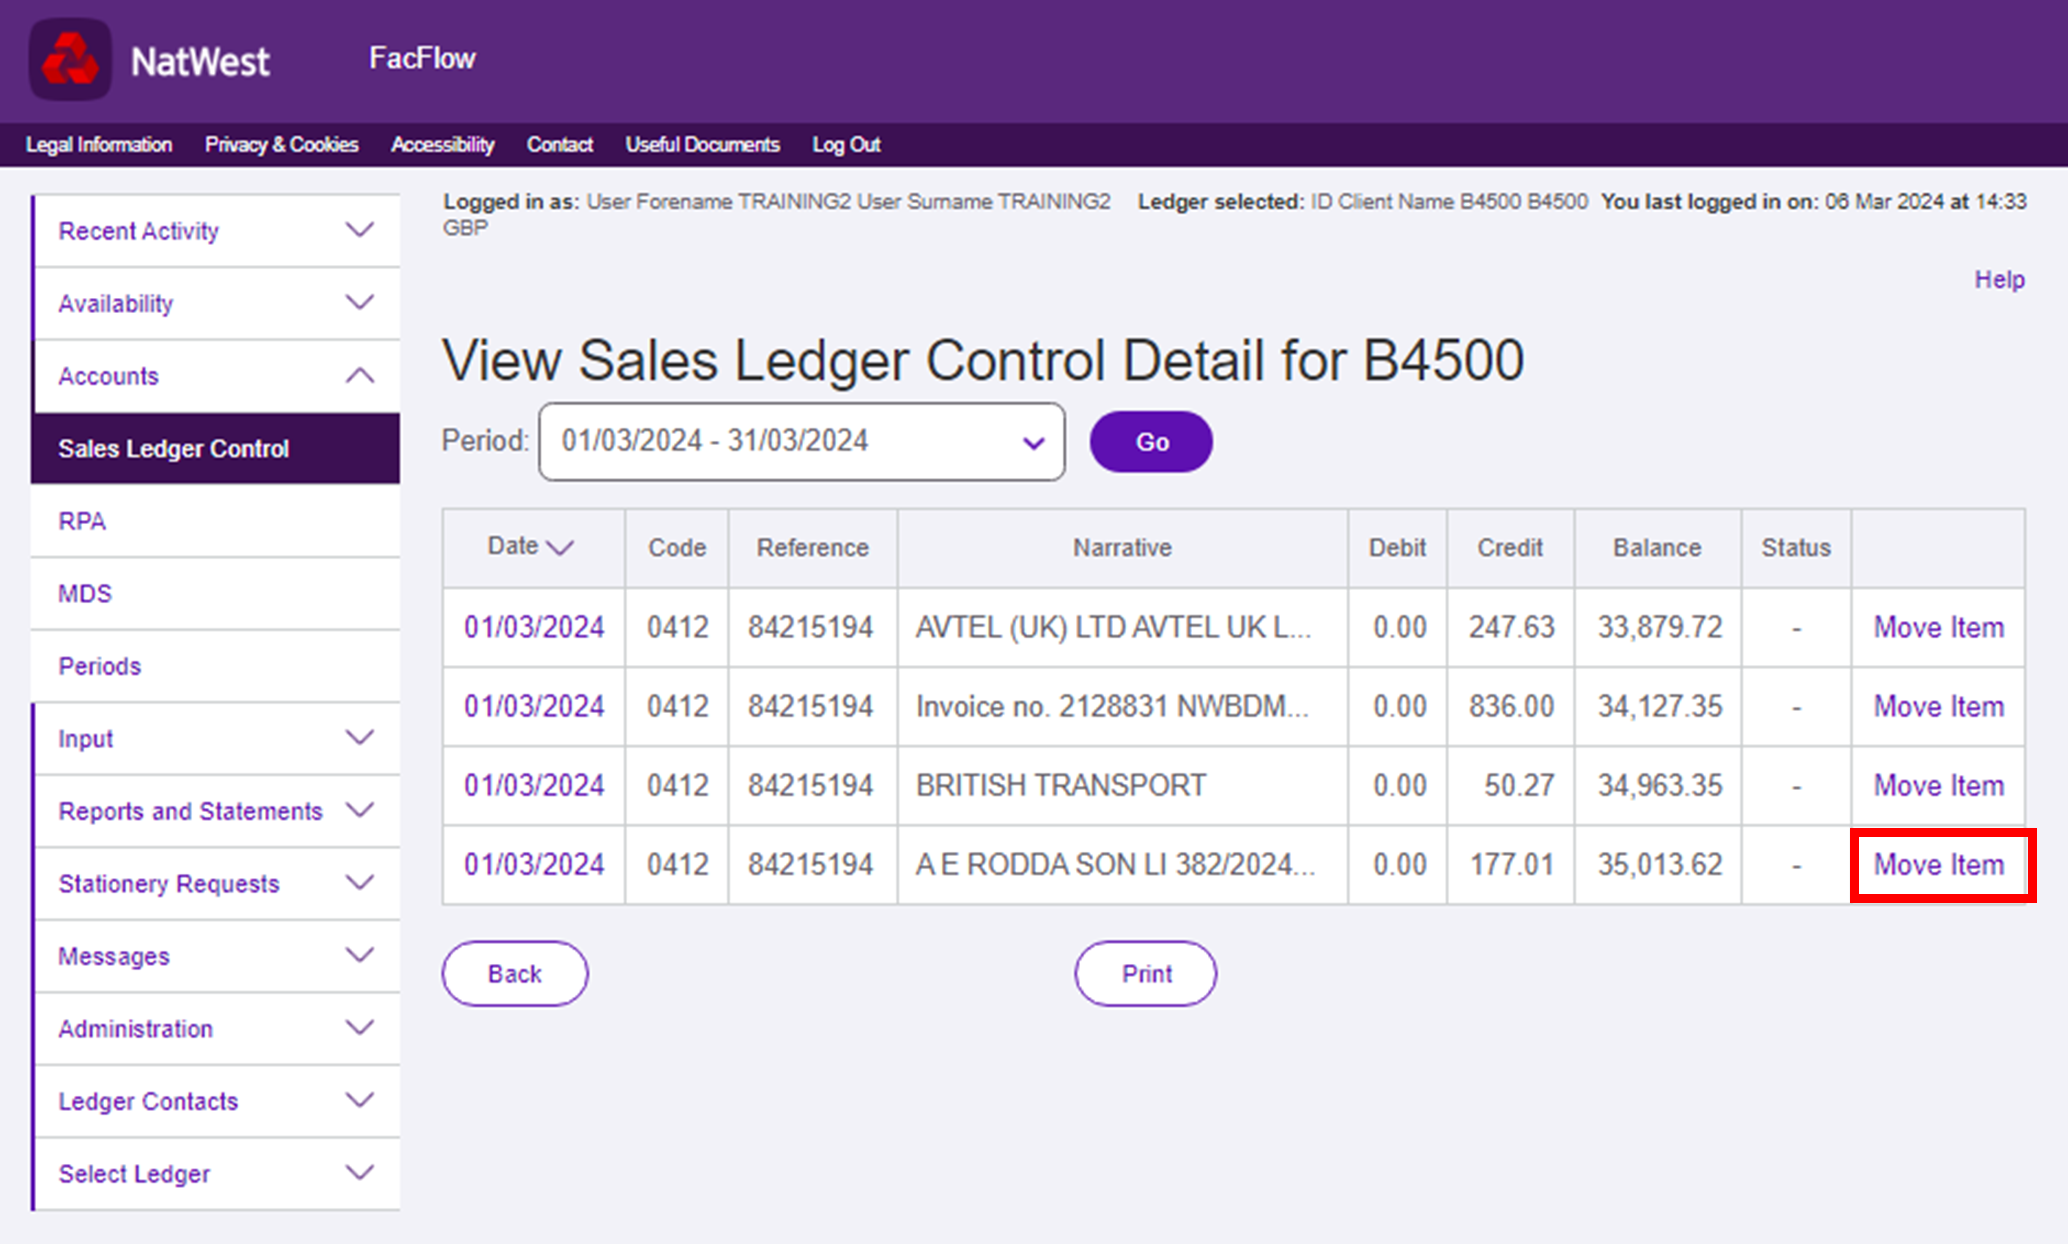Open the RPA sidebar item
The height and width of the screenshot is (1244, 2068).
(x=82, y=521)
